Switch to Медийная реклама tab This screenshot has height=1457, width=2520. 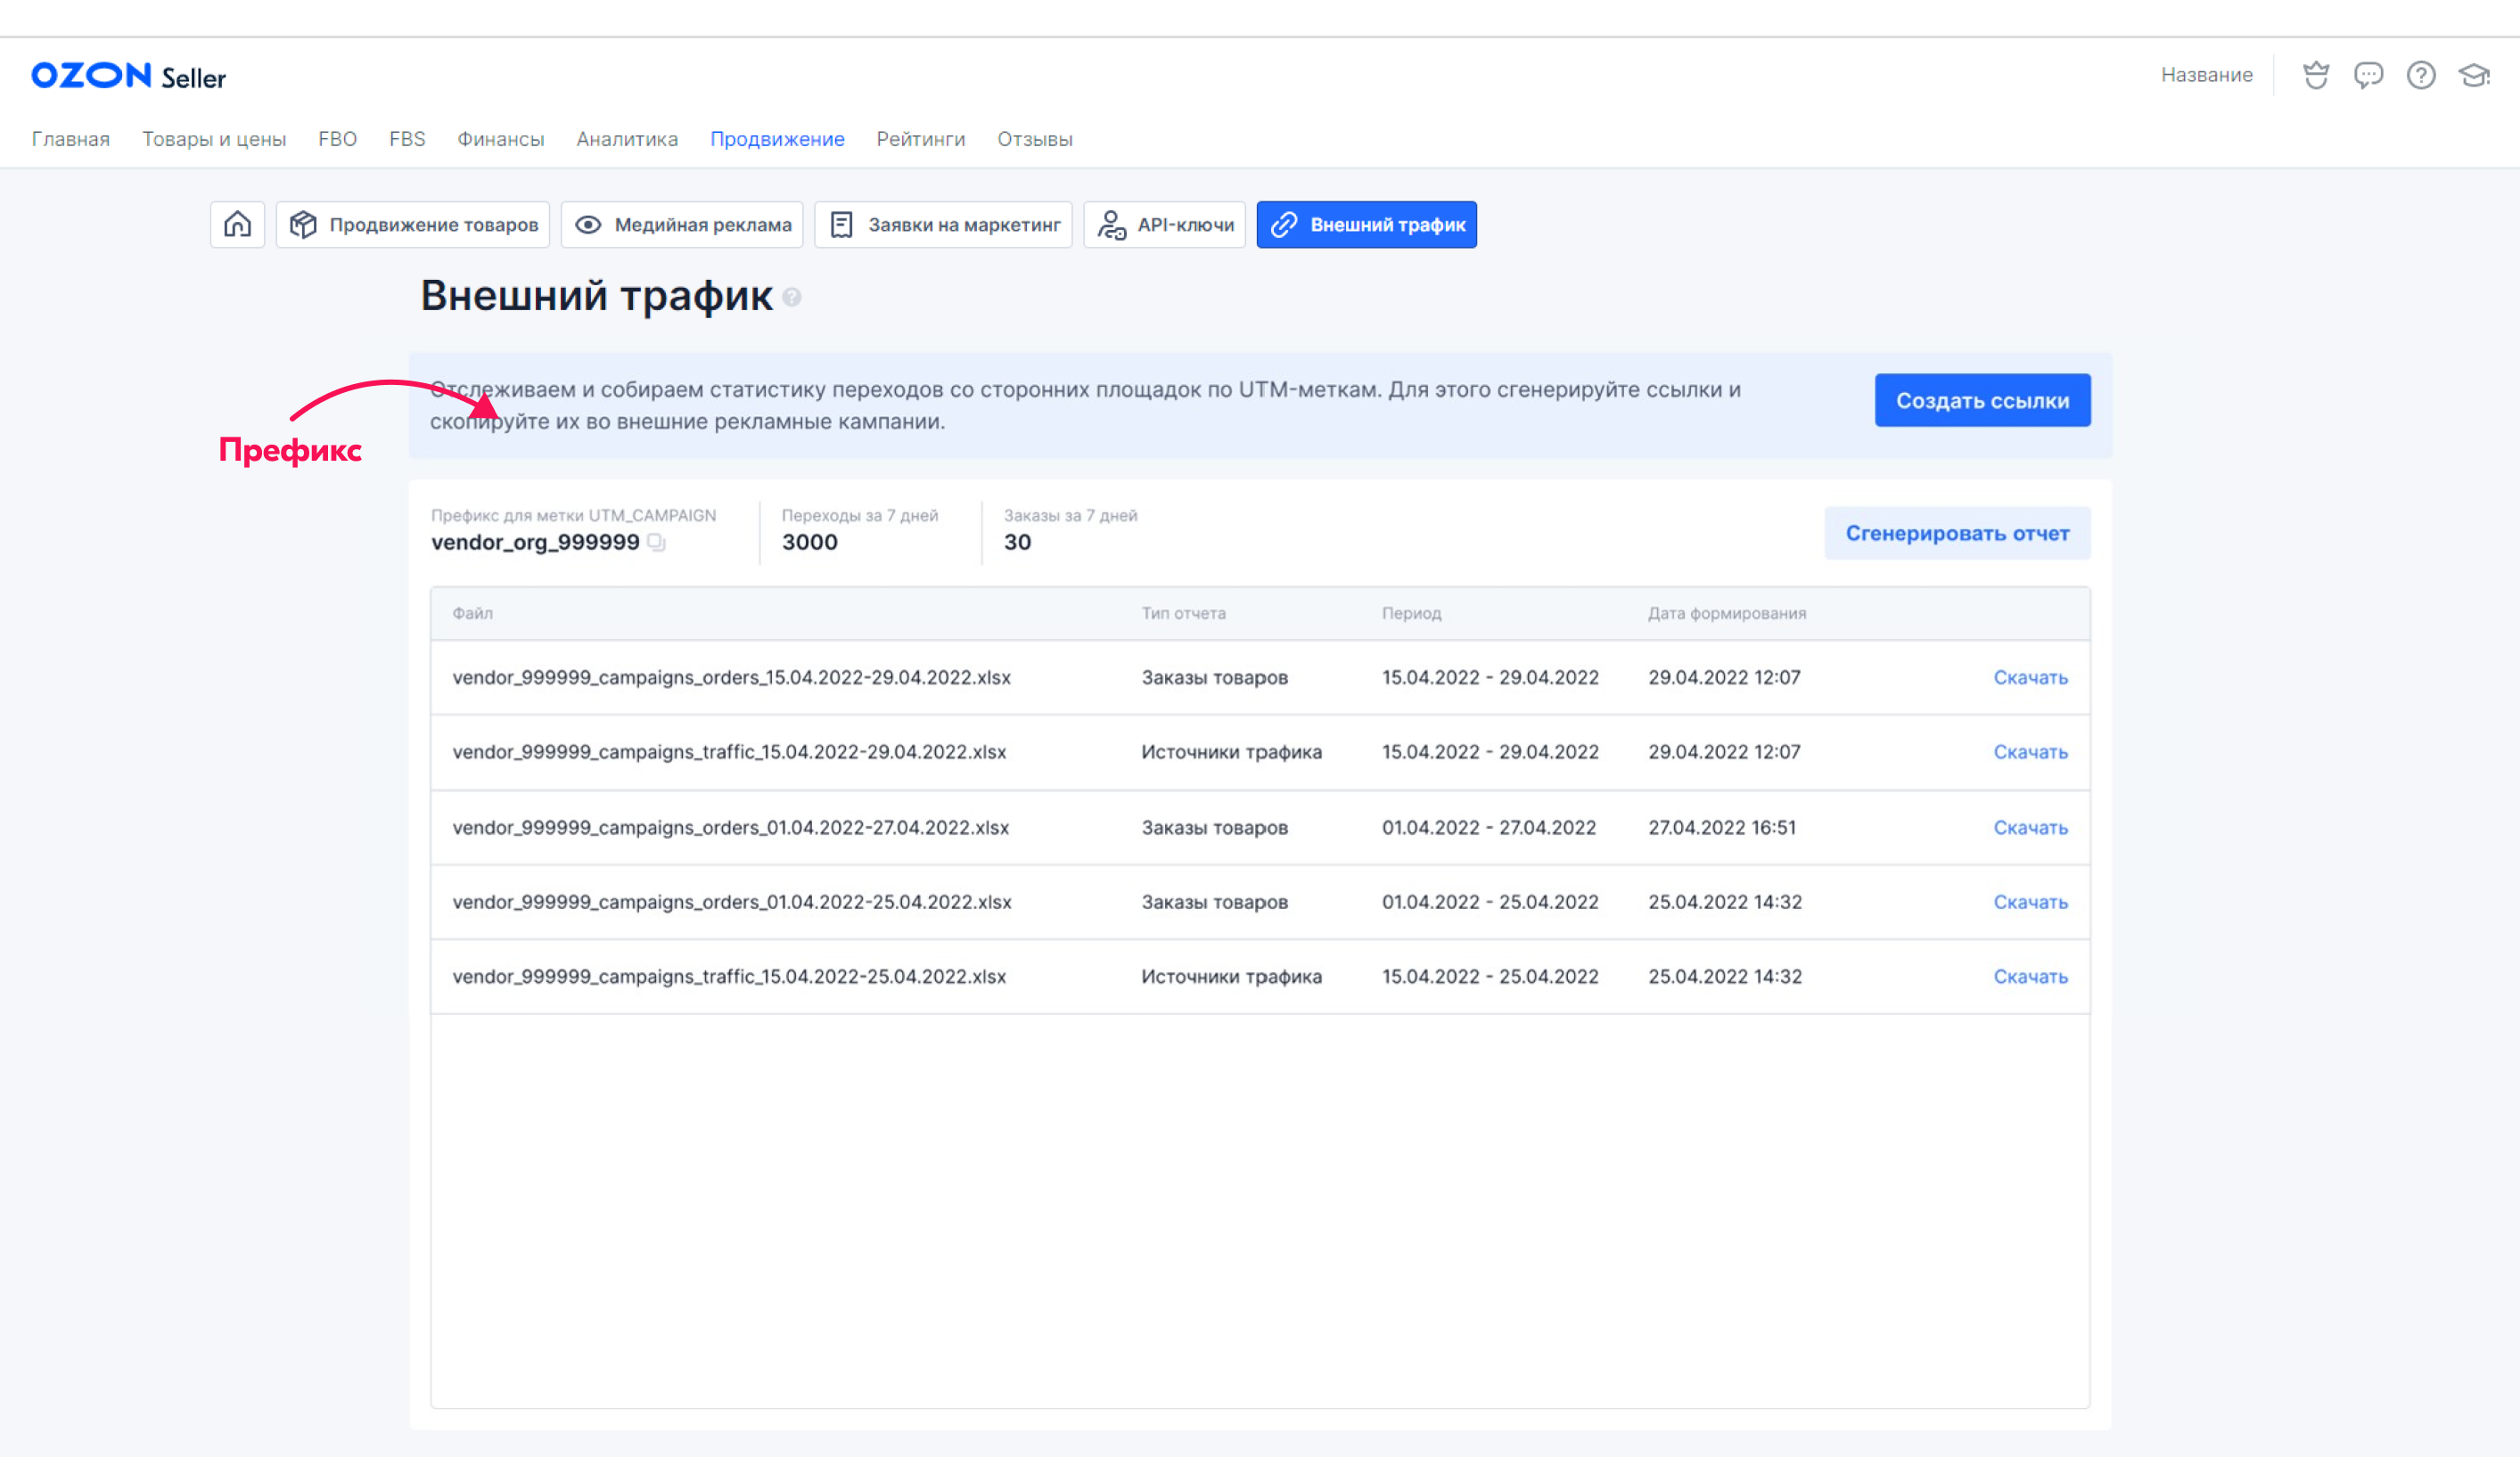[x=682, y=224]
